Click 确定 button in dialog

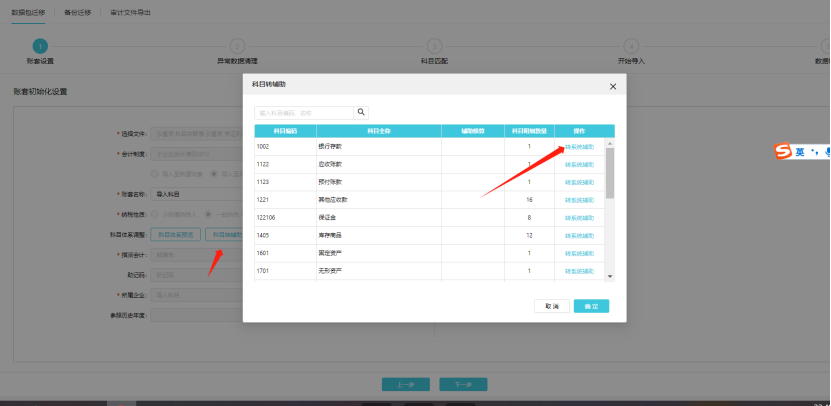[x=591, y=306]
